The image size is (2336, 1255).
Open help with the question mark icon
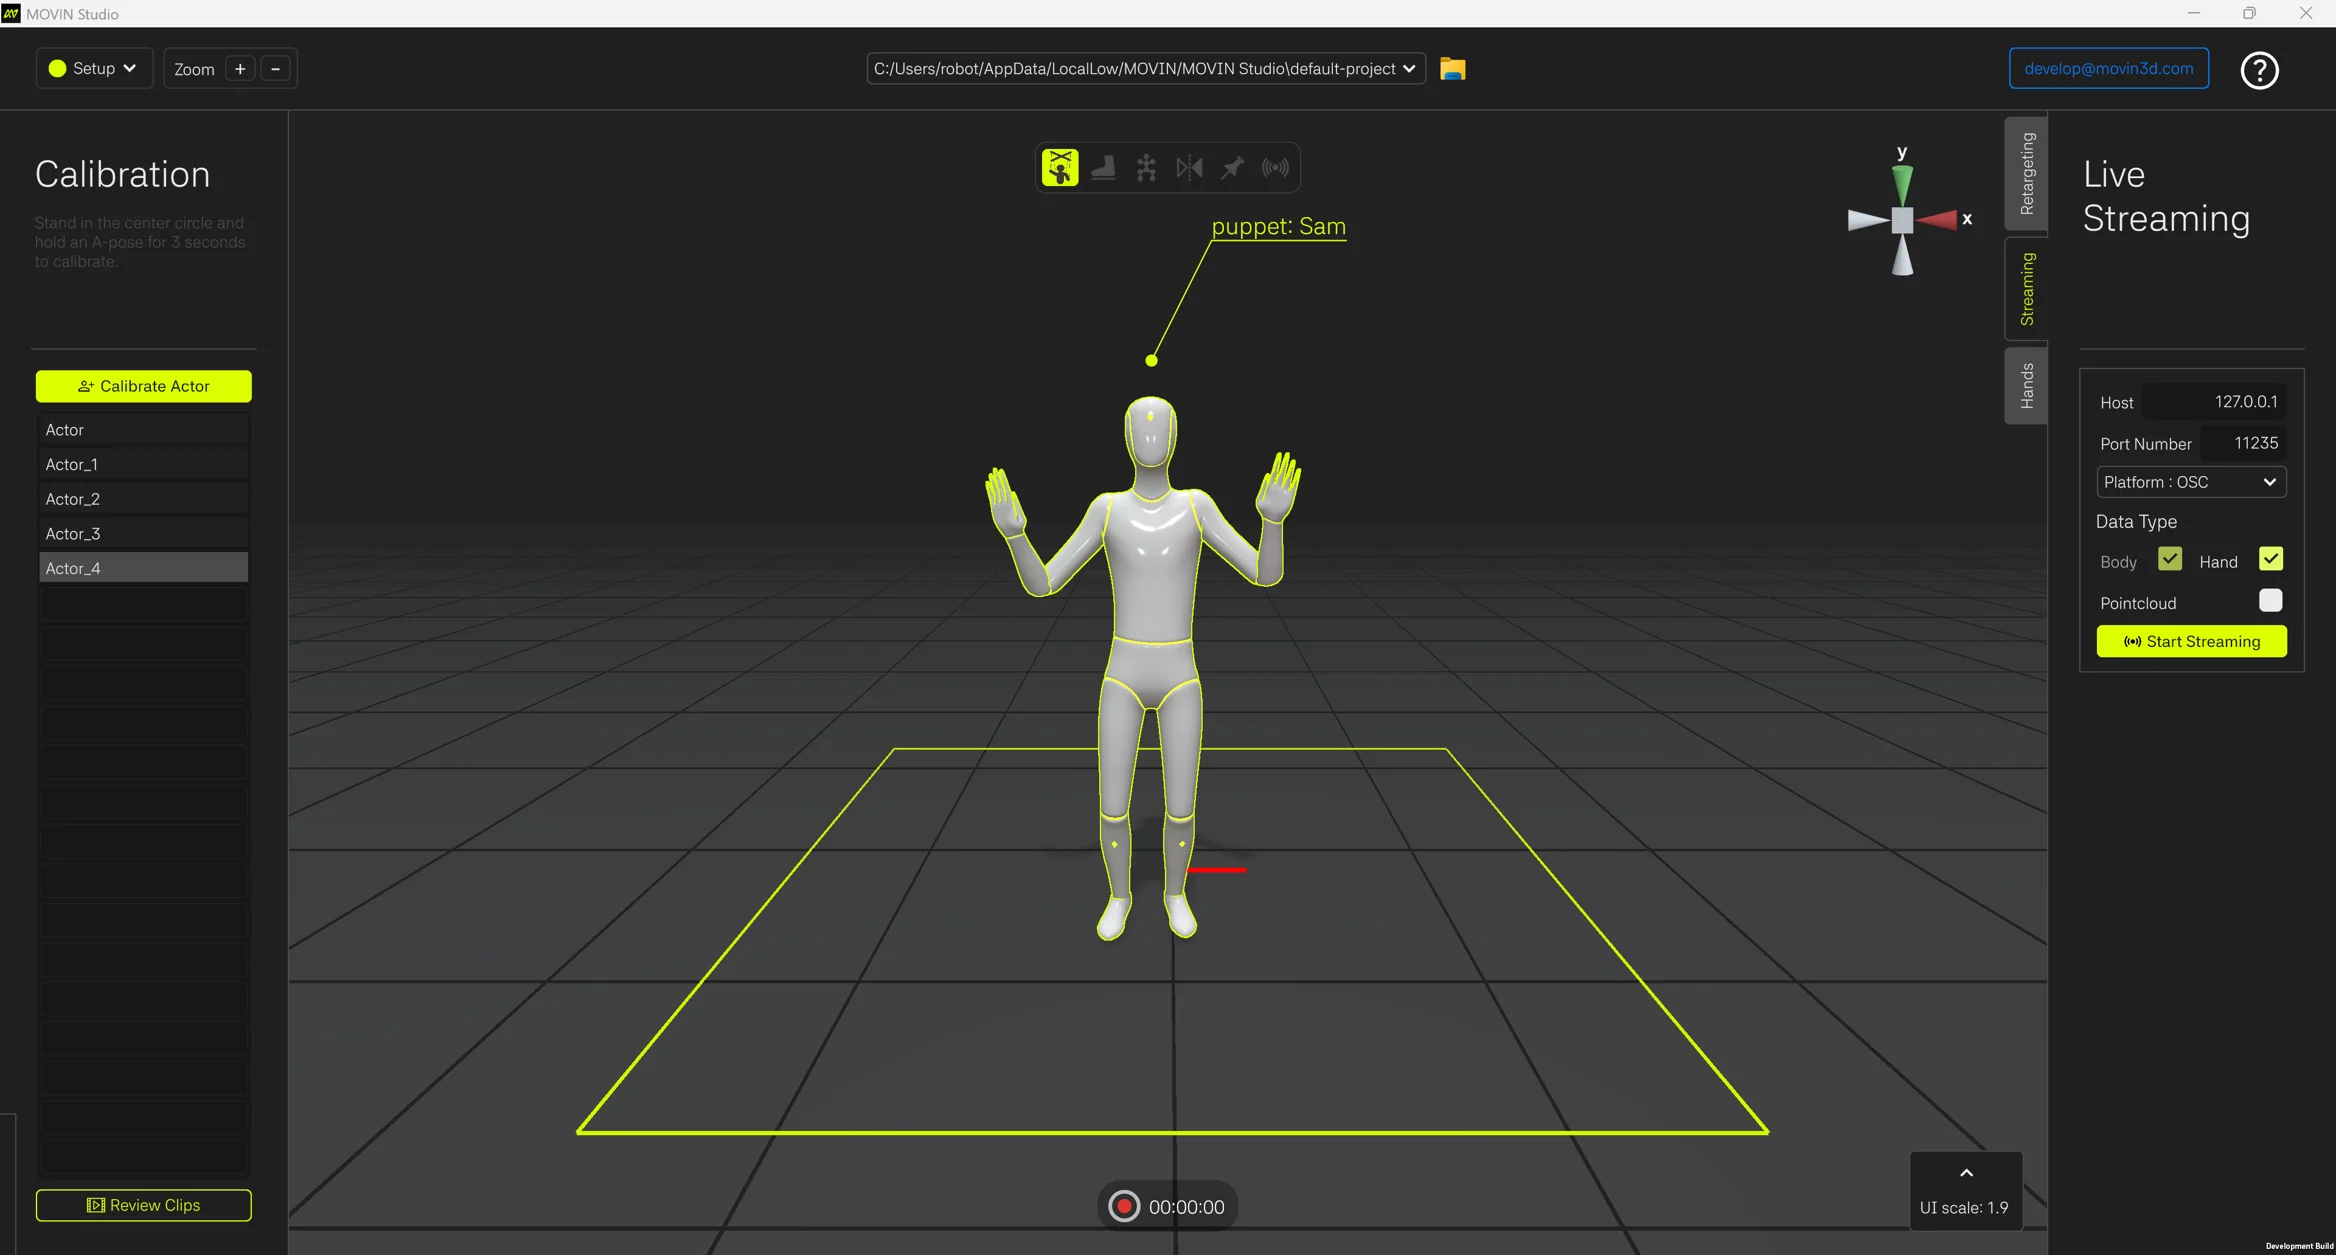point(2259,70)
